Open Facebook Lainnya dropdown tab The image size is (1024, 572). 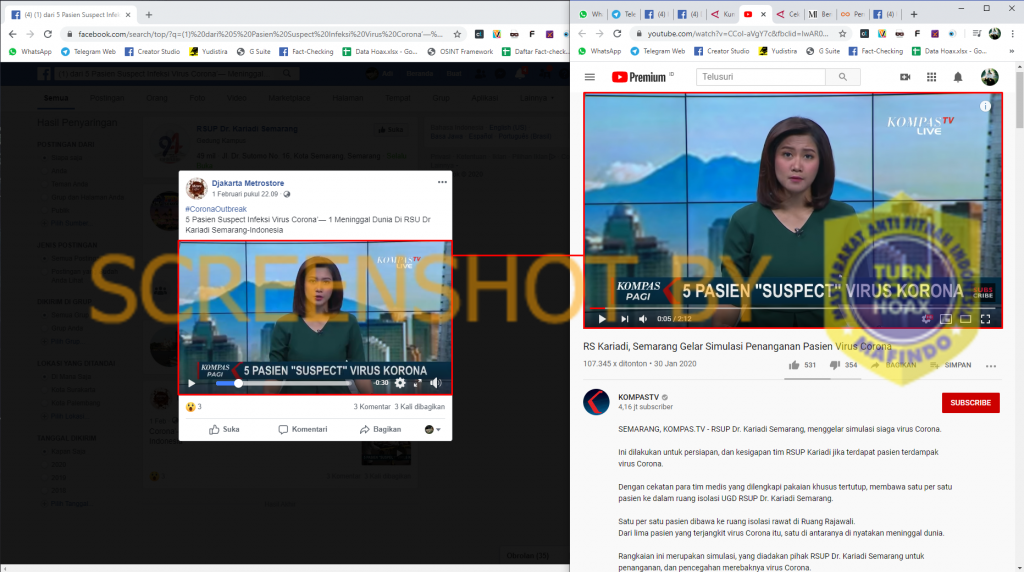point(537,98)
